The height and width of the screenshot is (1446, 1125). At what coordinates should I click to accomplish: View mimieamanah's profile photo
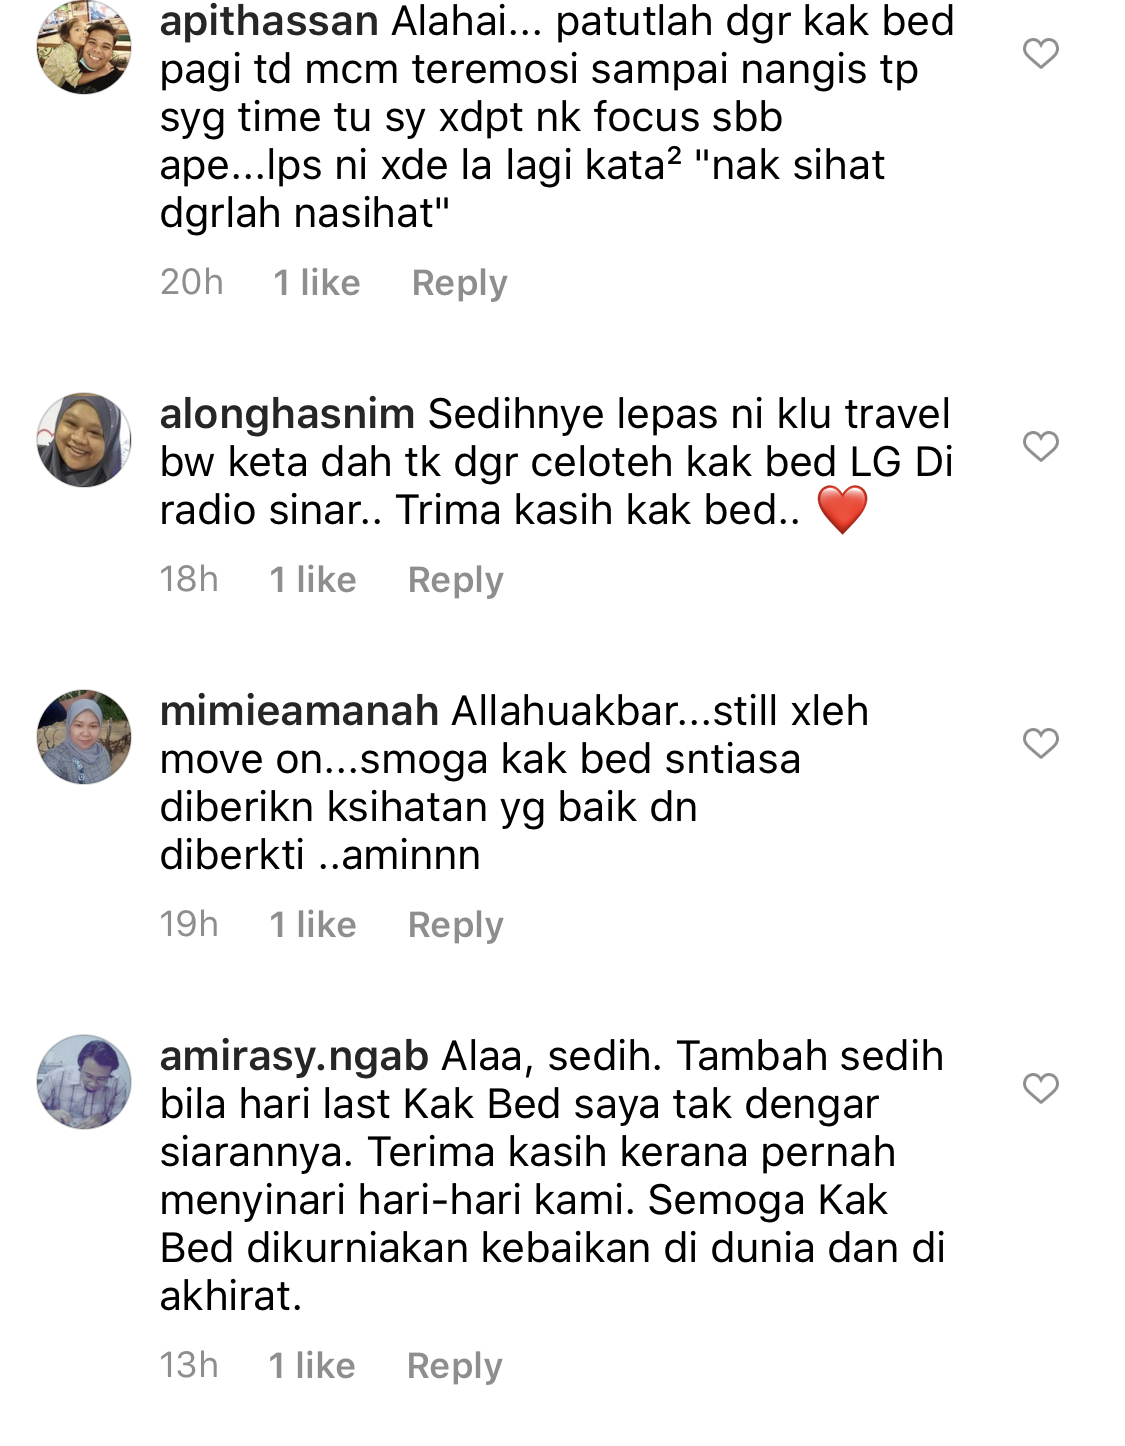pyautogui.click(x=84, y=737)
